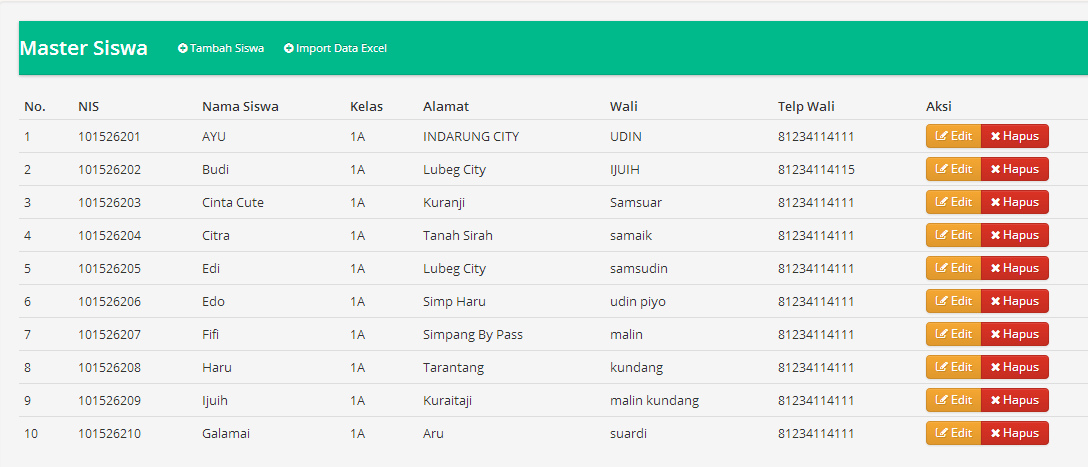This screenshot has width=1088, height=467.
Task: Delete the student record for Edo
Action: [x=1014, y=301]
